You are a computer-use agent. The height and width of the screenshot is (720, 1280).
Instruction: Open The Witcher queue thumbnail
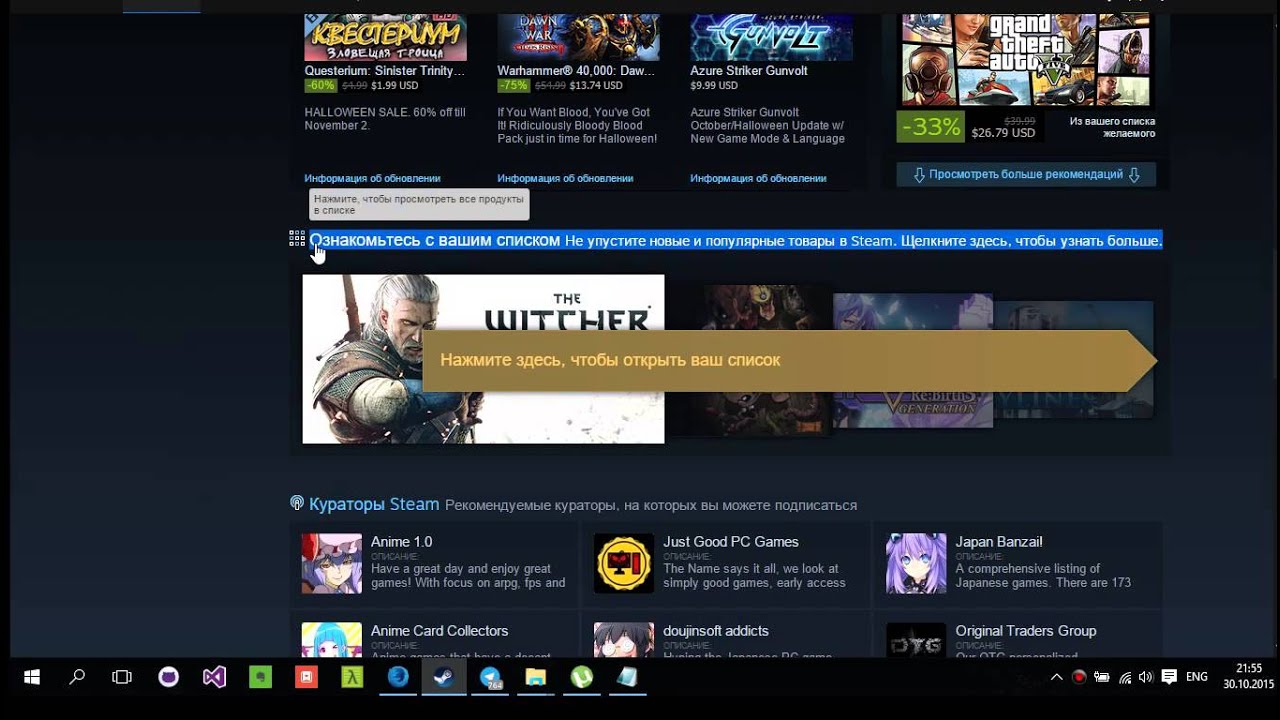click(483, 358)
